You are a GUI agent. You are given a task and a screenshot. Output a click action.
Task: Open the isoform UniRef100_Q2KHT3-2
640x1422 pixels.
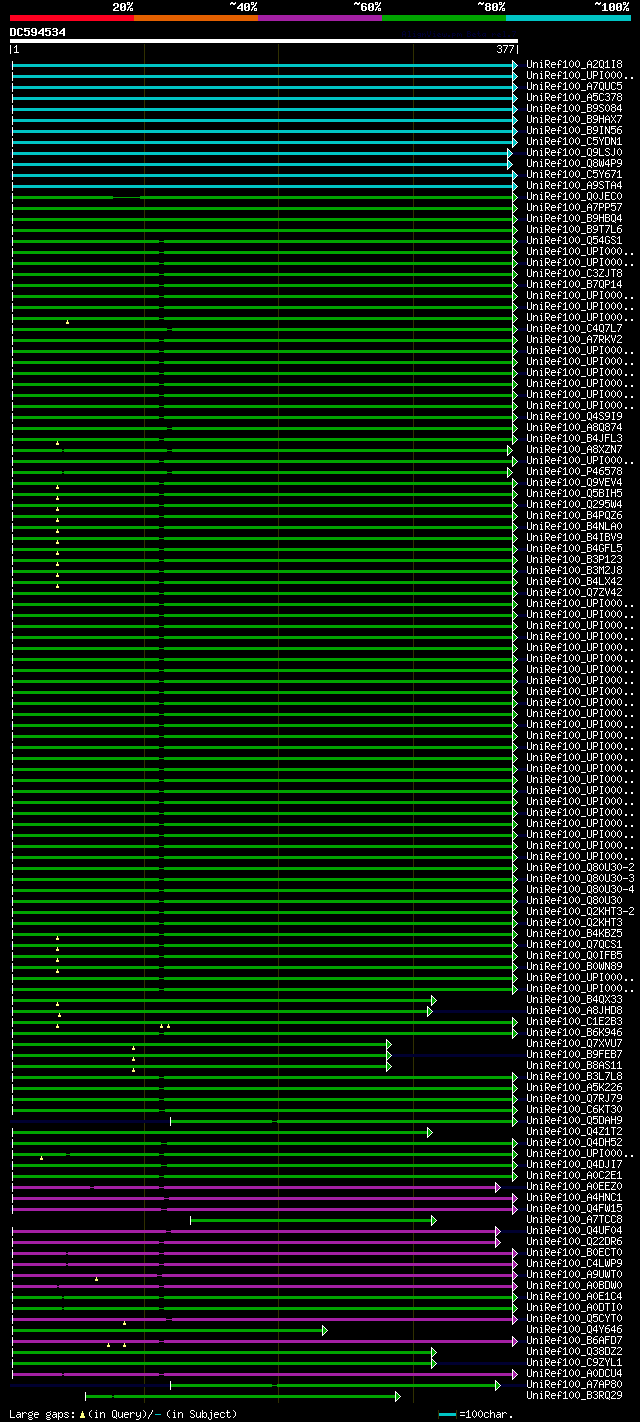point(580,911)
